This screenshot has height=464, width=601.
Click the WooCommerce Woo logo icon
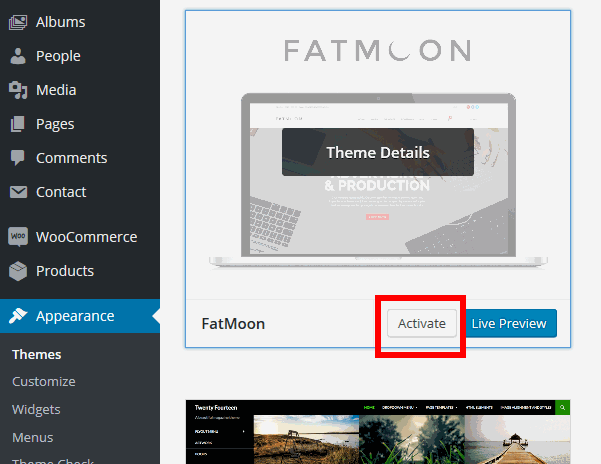coord(18,236)
